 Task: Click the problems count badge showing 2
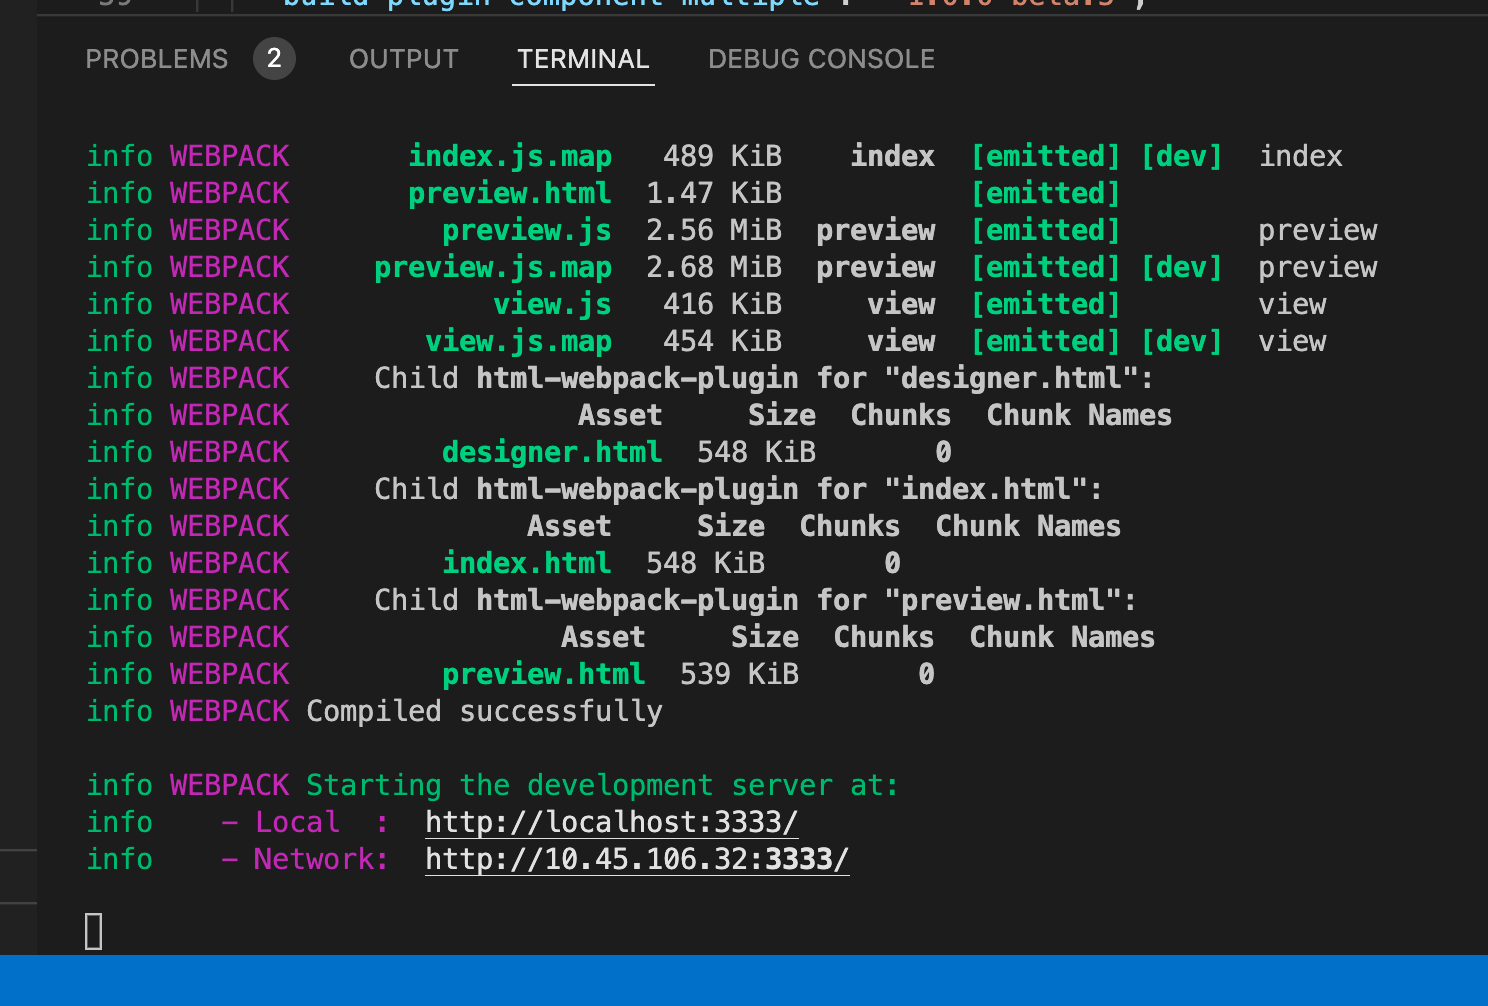(x=274, y=59)
